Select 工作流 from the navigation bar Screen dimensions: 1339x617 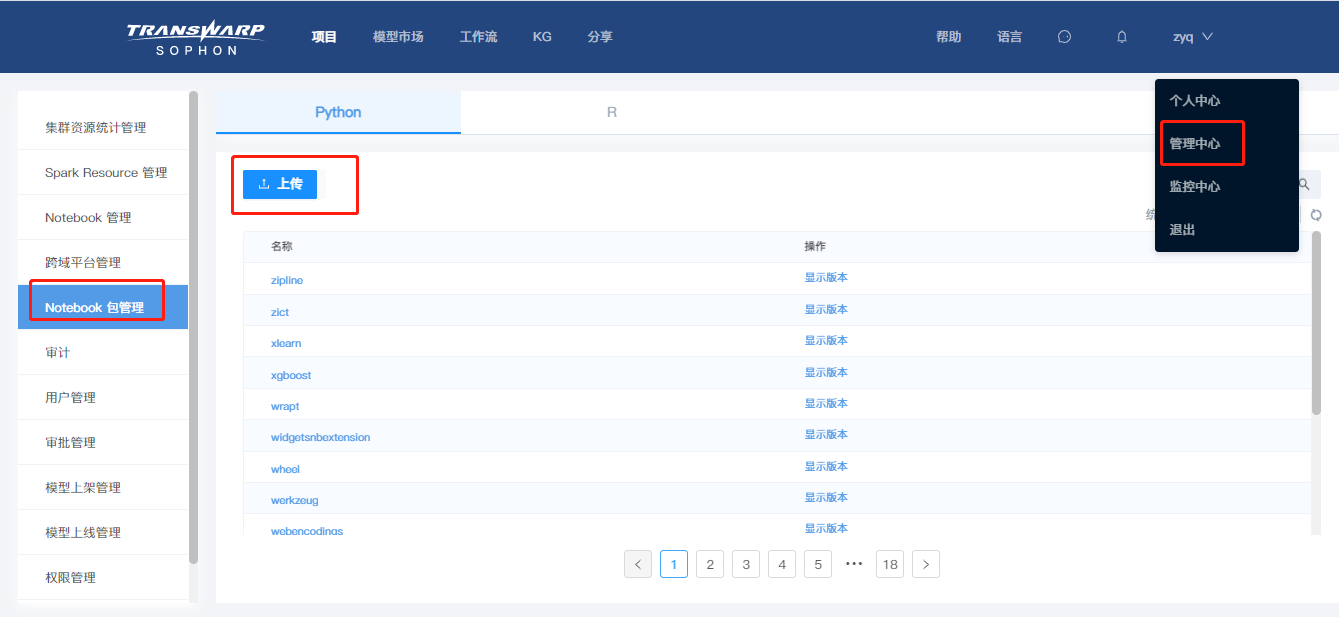click(478, 36)
